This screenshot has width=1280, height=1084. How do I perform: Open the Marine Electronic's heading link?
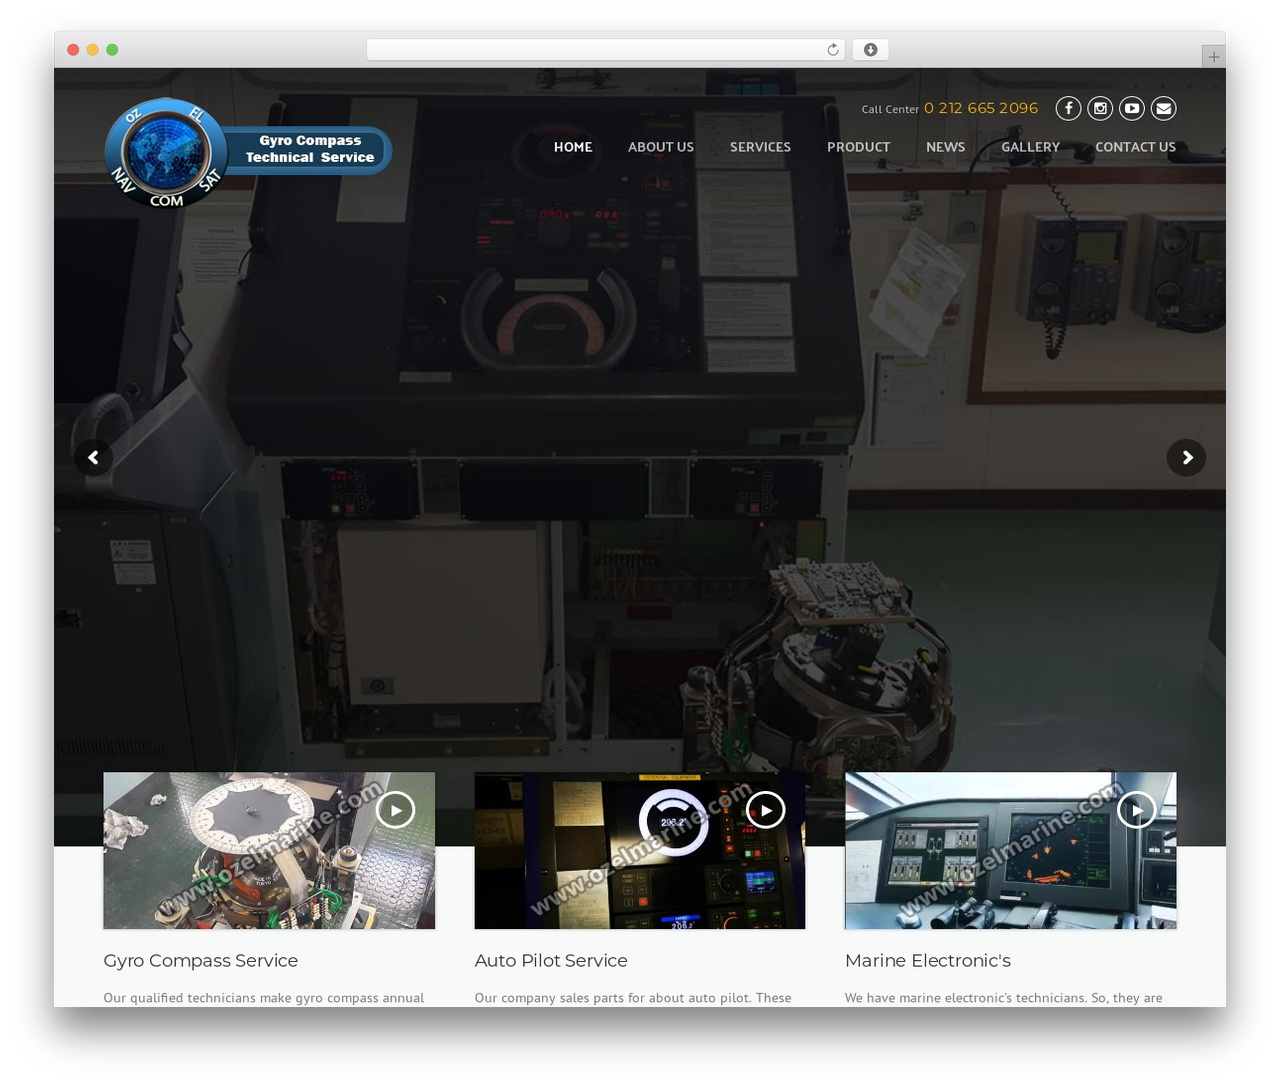coord(928,961)
